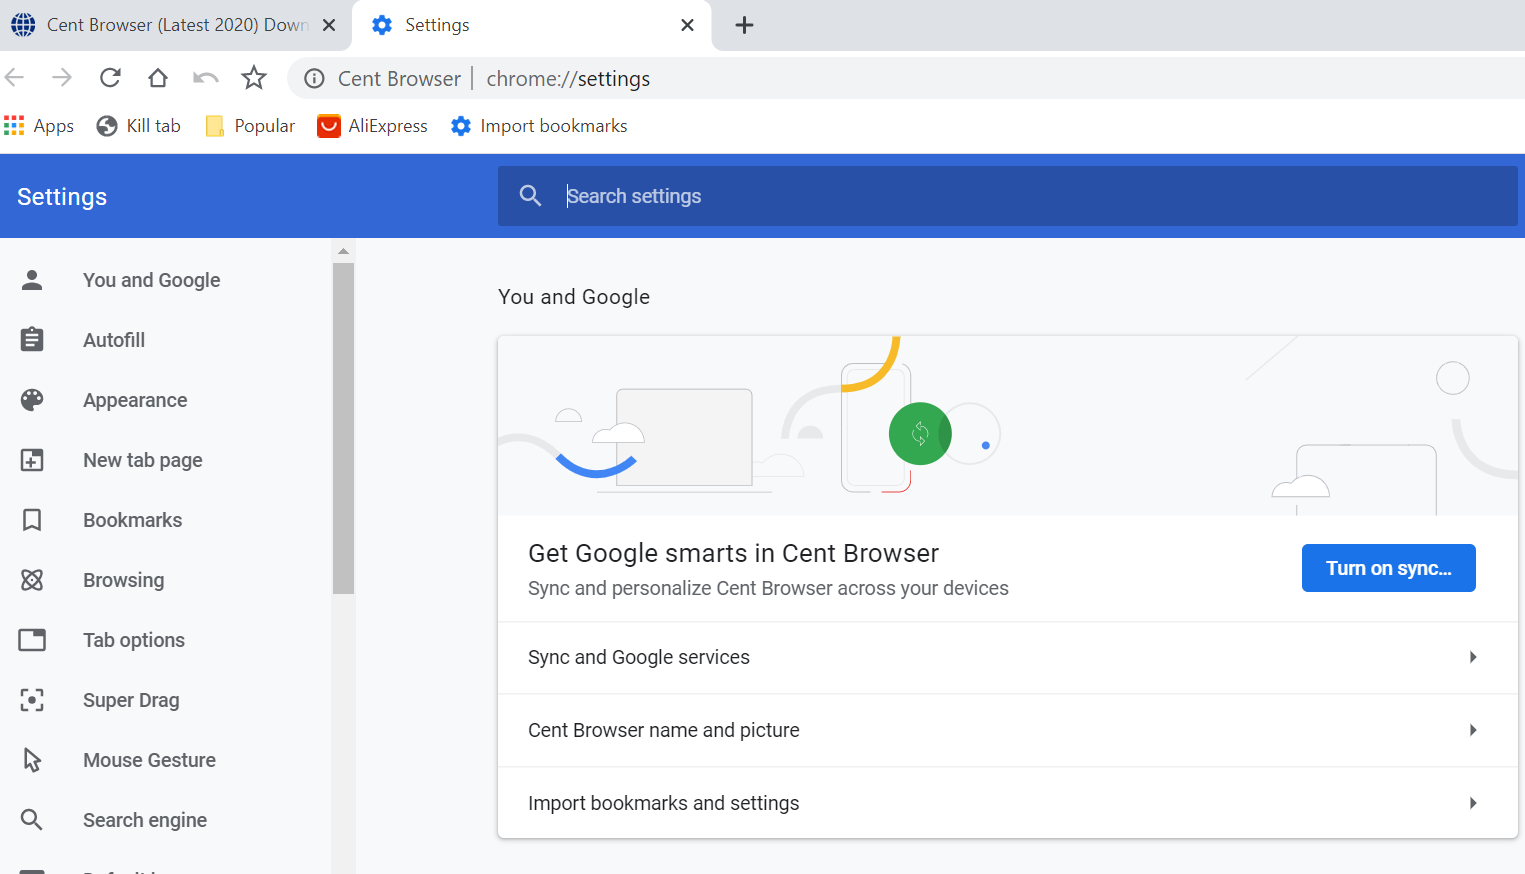Screen dimensions: 1525x874
Task: Click the browser forward arrow
Action: coord(62,78)
